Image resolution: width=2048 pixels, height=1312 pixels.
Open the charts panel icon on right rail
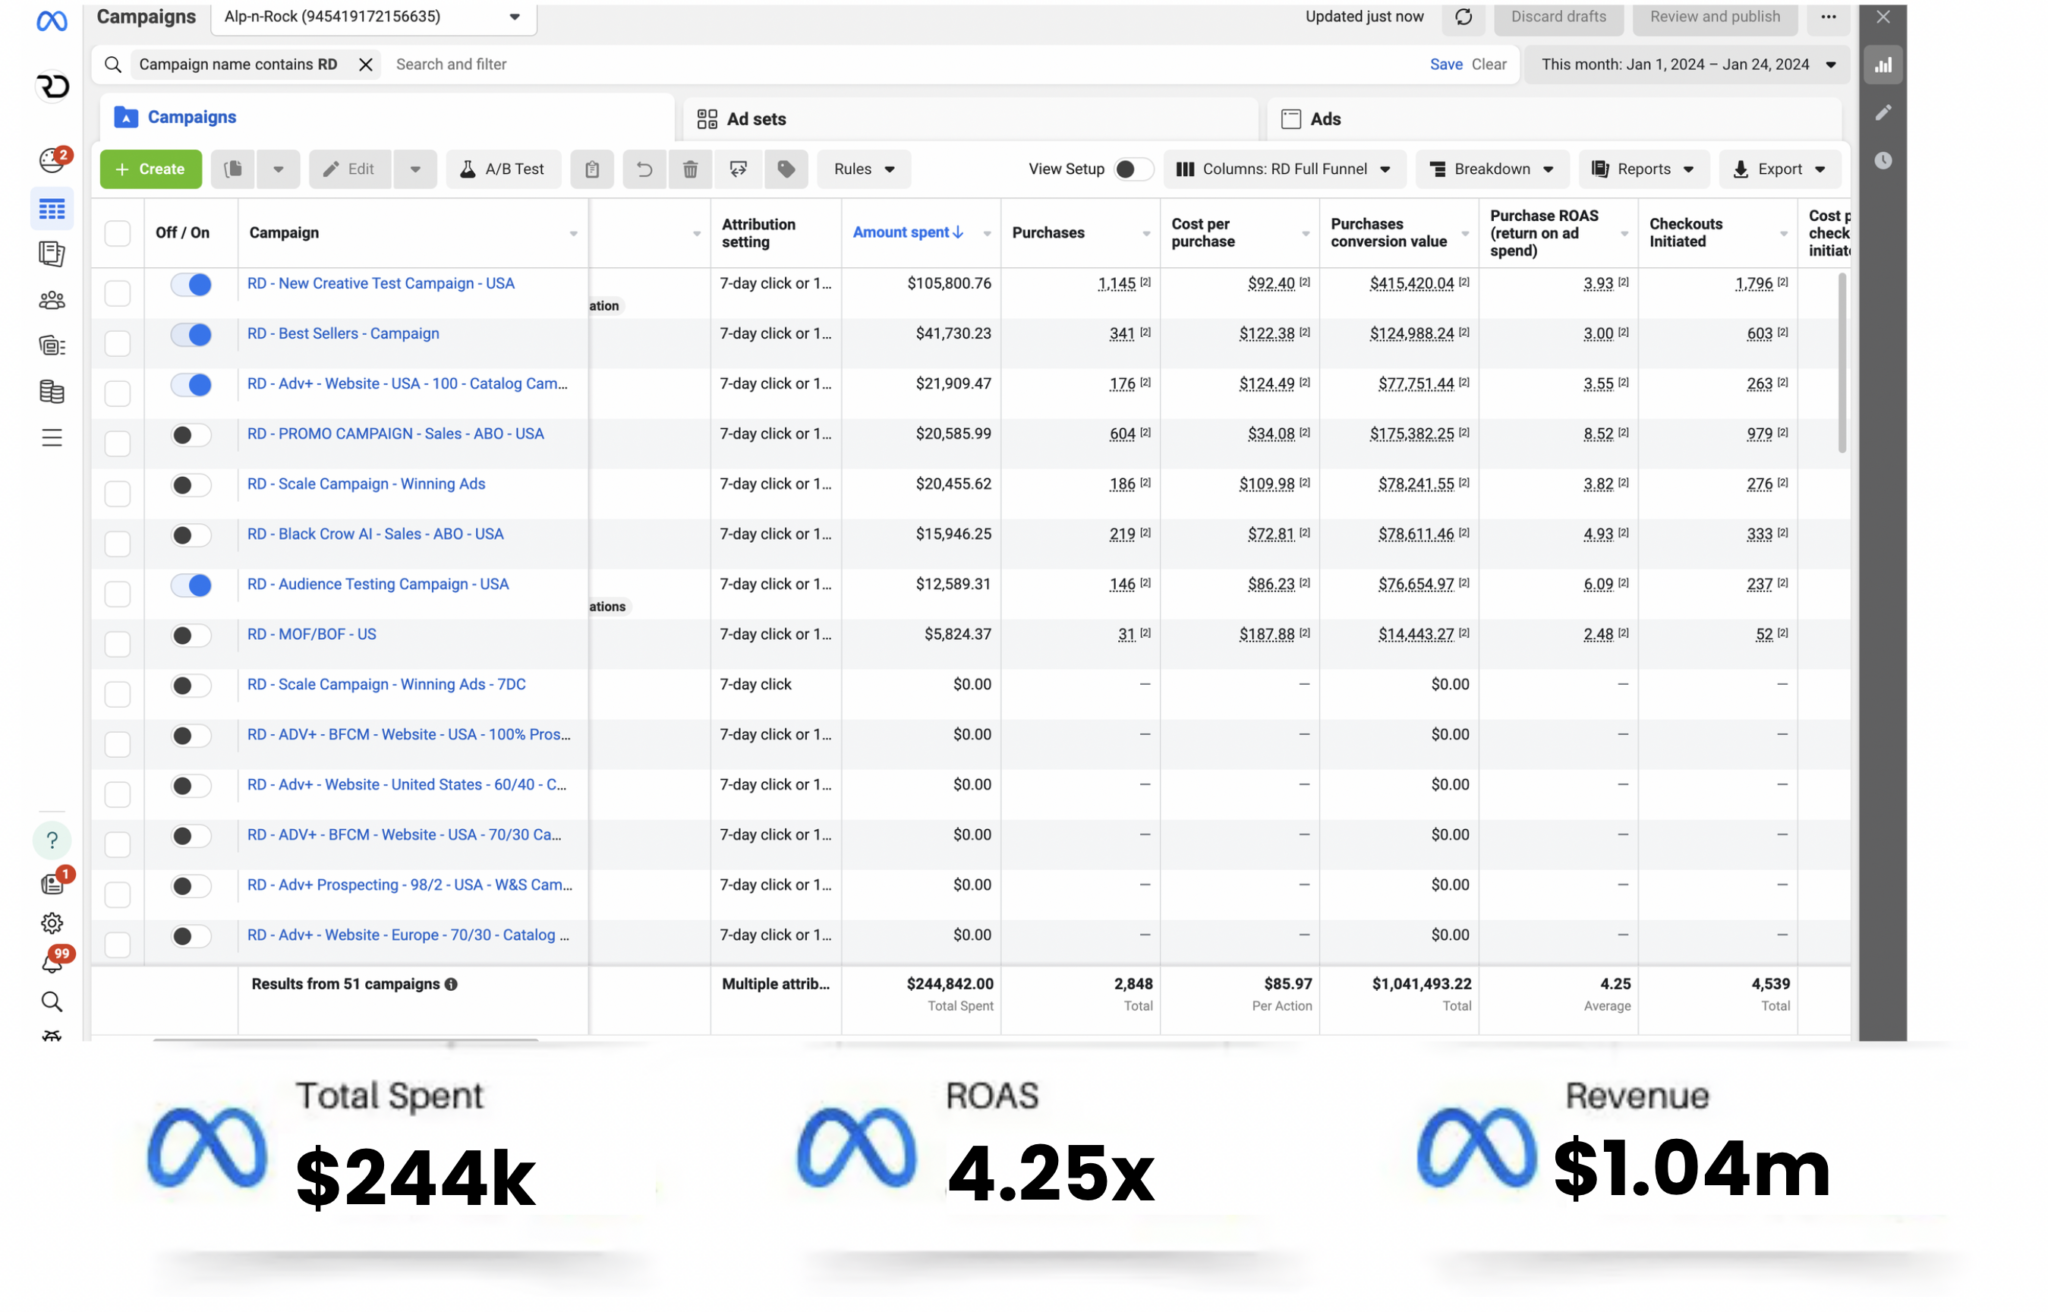pyautogui.click(x=1883, y=65)
